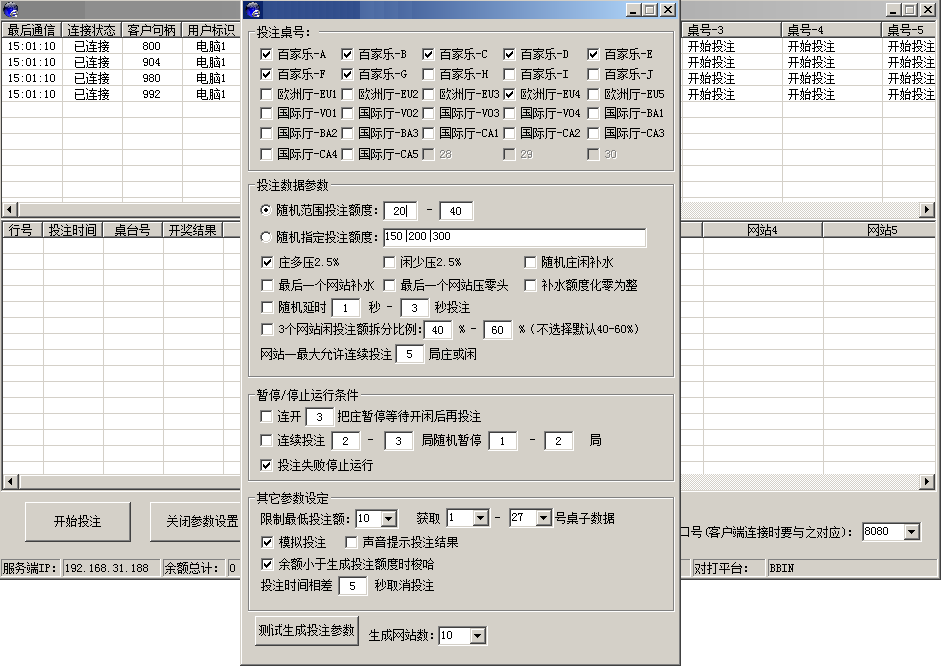The image size is (943, 667).
Task: Uncheck 投注失败停止运行 option
Action: coord(268,461)
